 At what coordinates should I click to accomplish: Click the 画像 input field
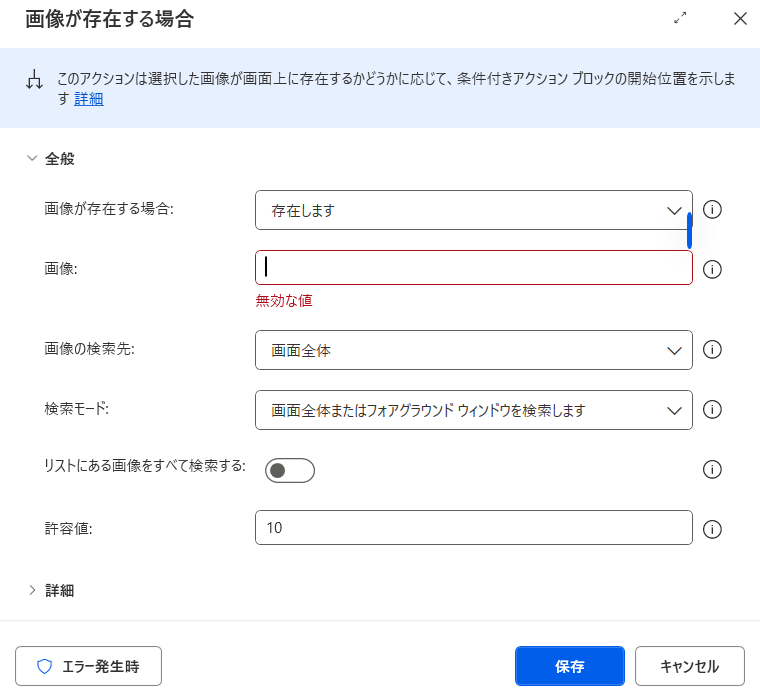473,268
